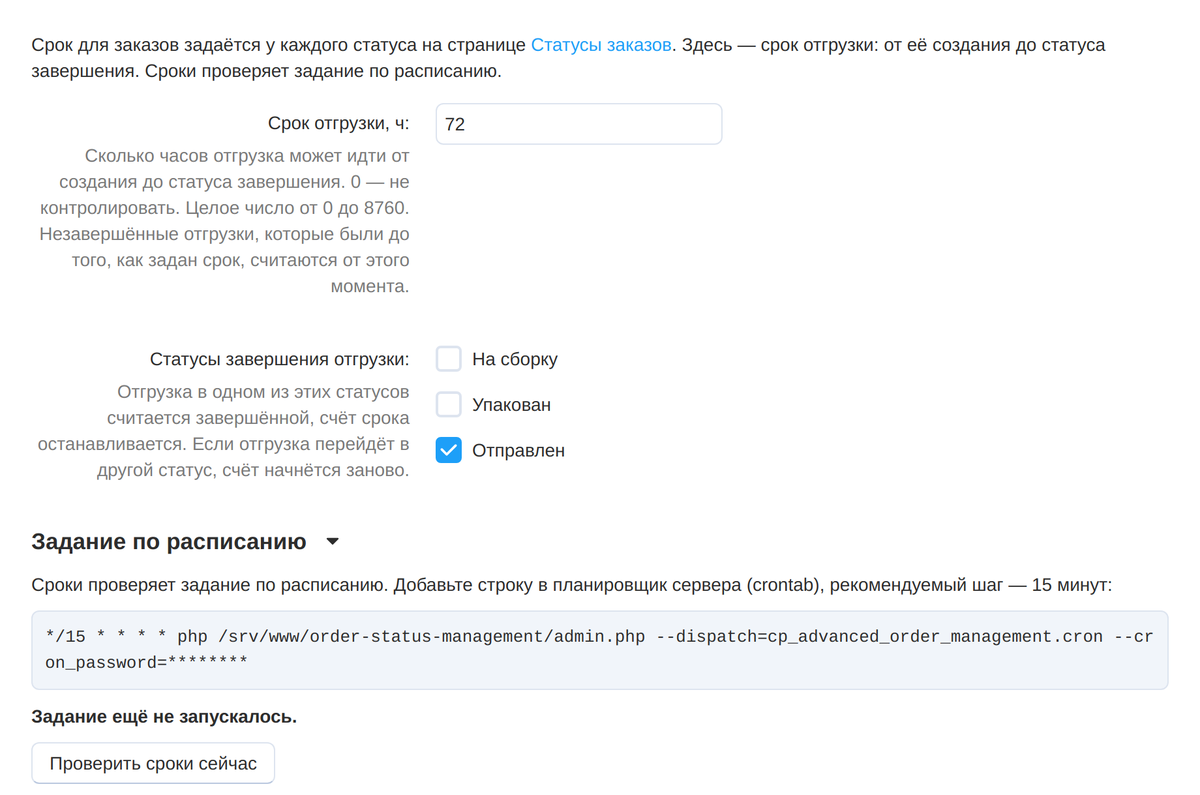Enable the На сборку checkbox
Image resolution: width=1200 pixels, height=795 pixels.
[449, 359]
